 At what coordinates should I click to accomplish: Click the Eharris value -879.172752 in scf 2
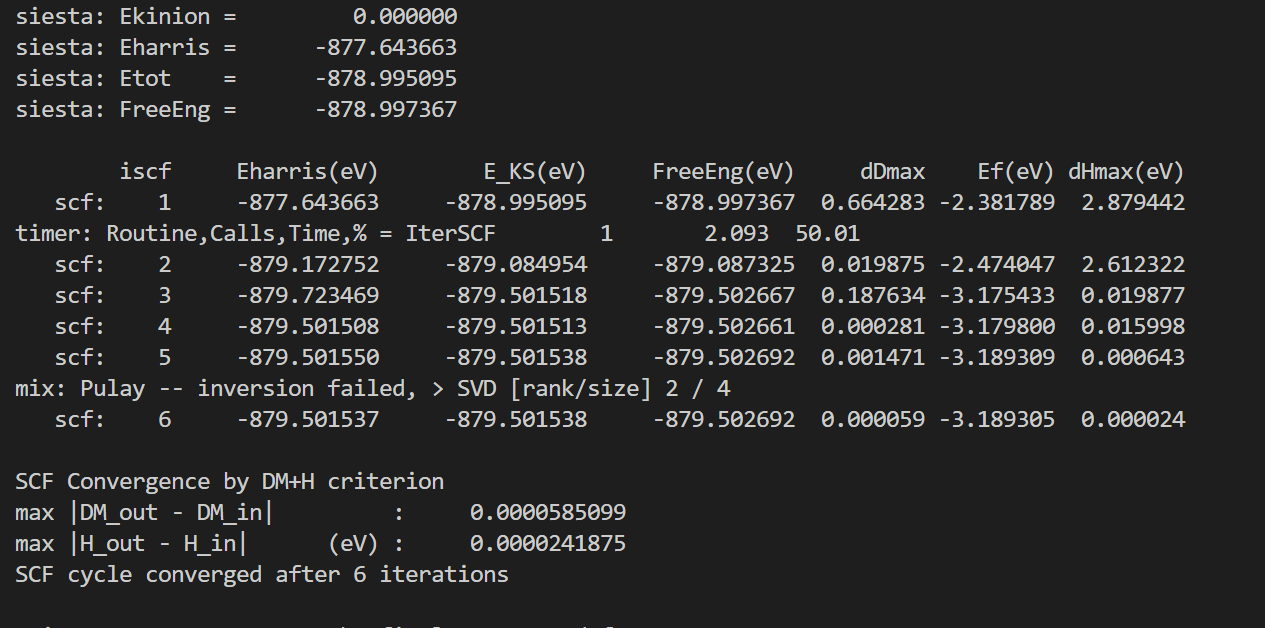click(308, 265)
